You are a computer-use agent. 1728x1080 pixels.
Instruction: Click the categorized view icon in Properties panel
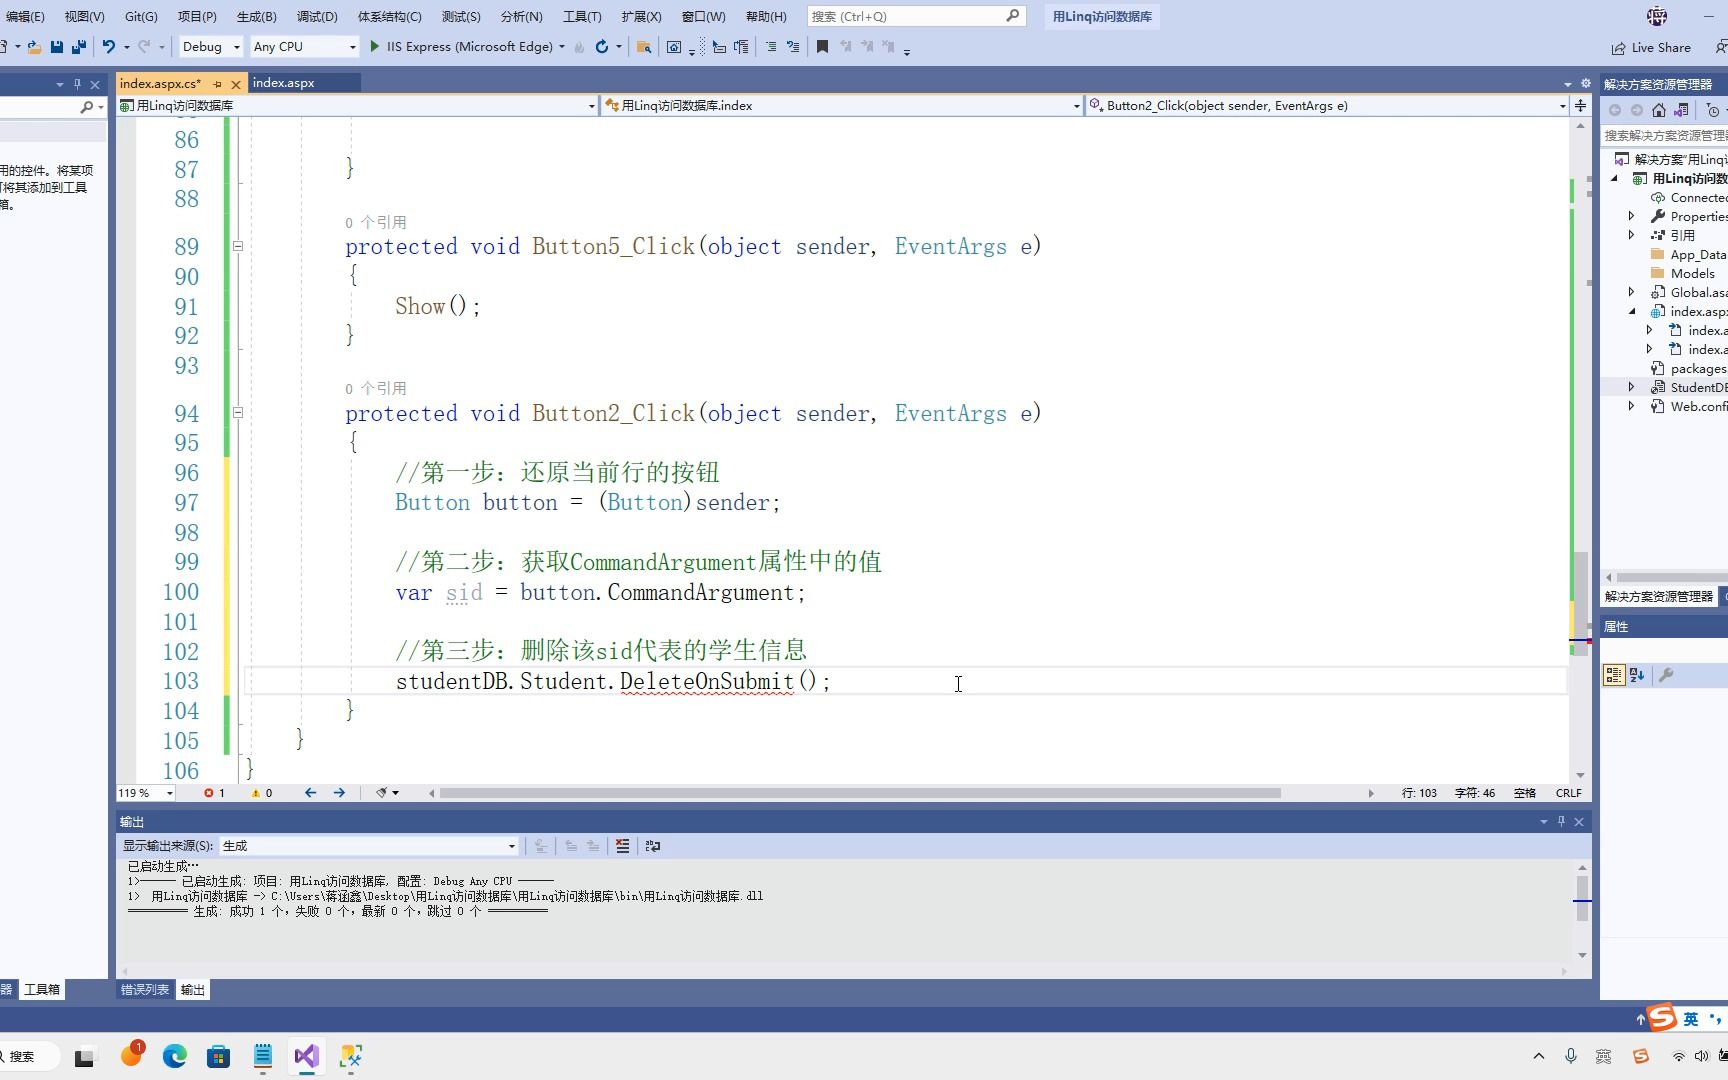pos(1613,676)
